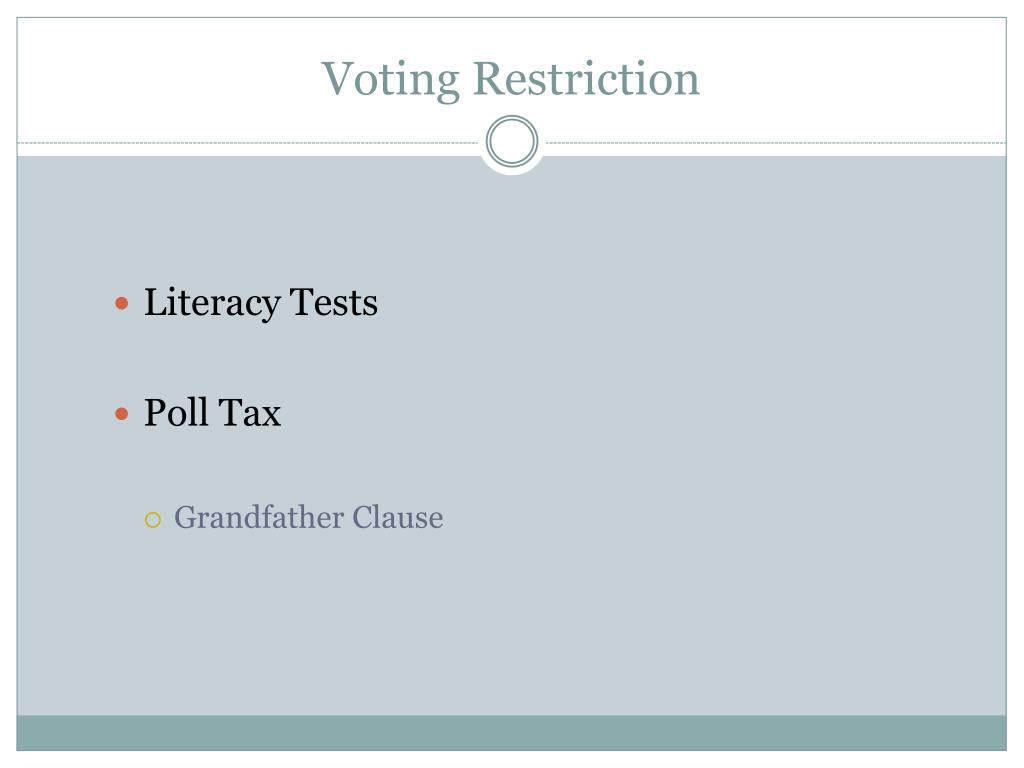The height and width of the screenshot is (768, 1024).
Task: Select the word "Restriction" in the title
Action: (x=586, y=78)
